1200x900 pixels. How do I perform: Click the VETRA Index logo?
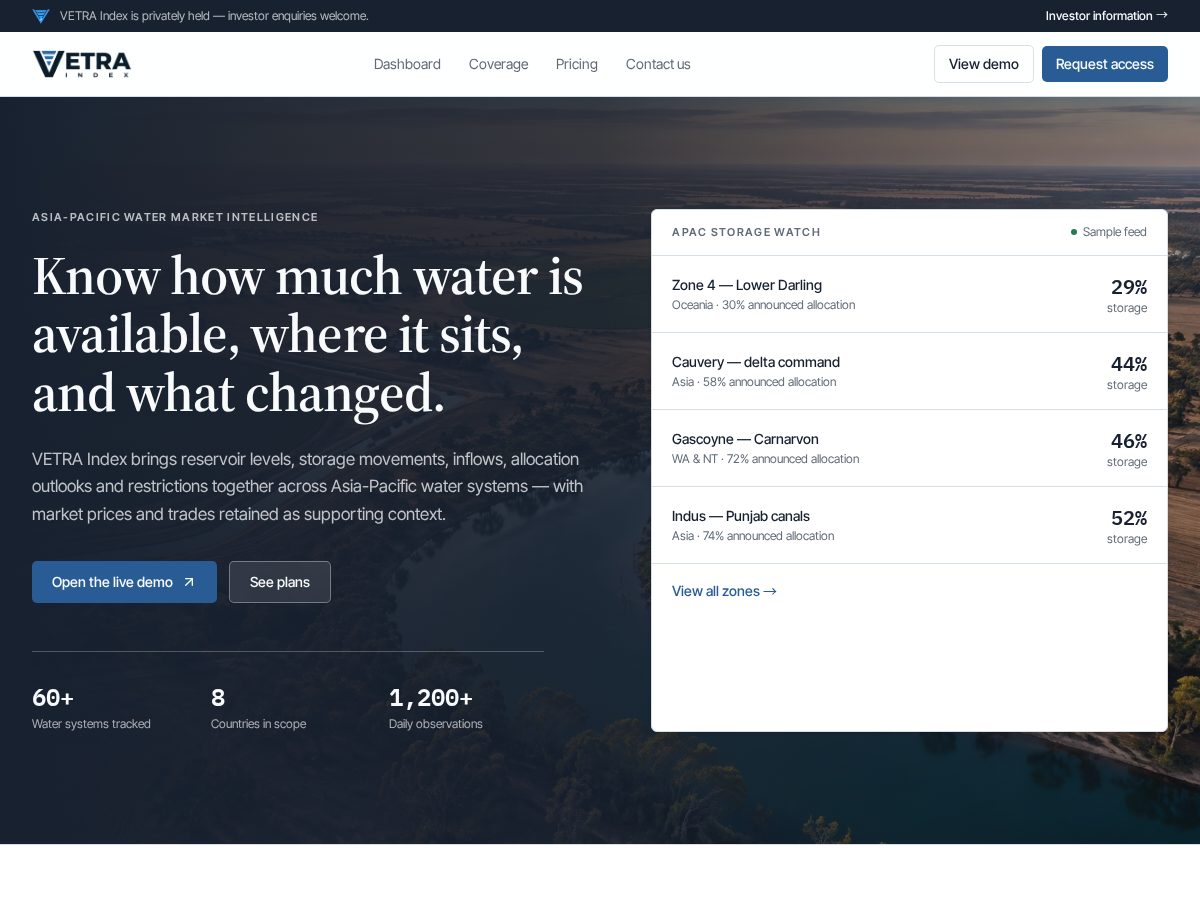pos(82,64)
